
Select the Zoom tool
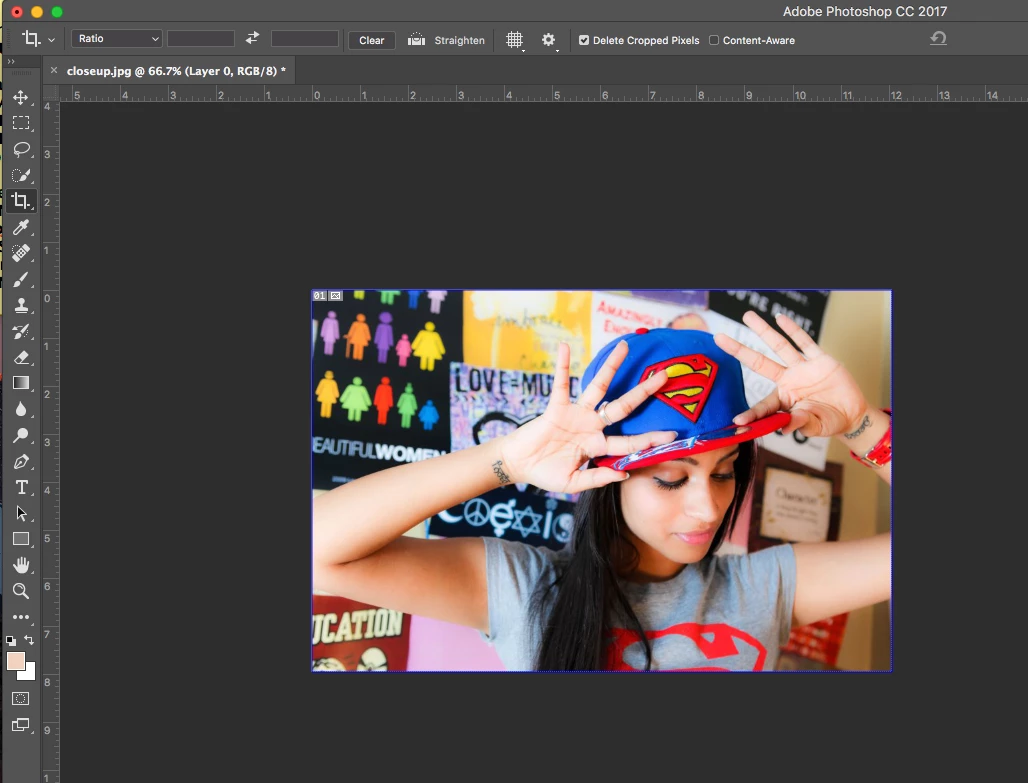pyautogui.click(x=20, y=592)
